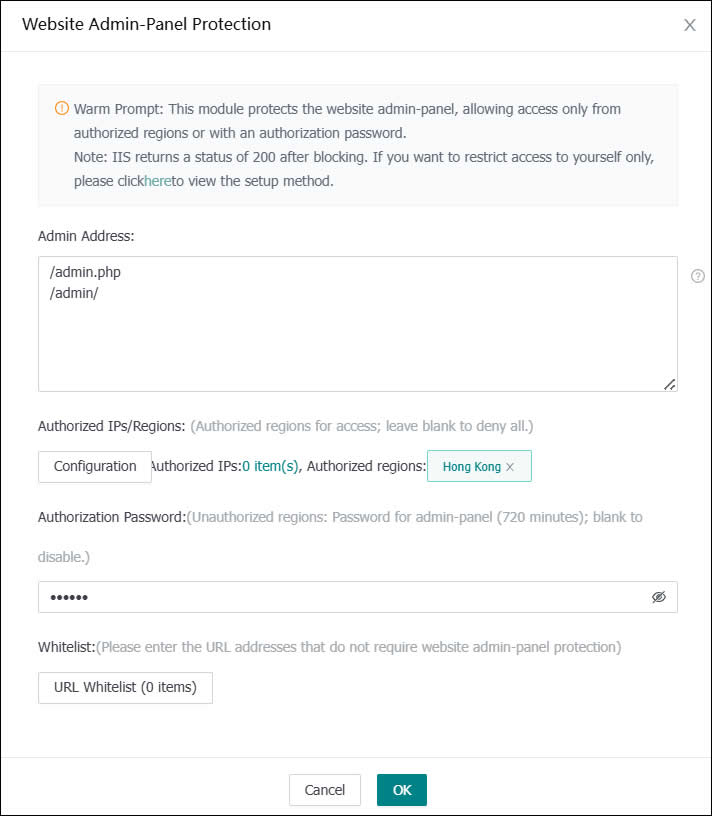Select the Hong Kong region tag

(472, 466)
